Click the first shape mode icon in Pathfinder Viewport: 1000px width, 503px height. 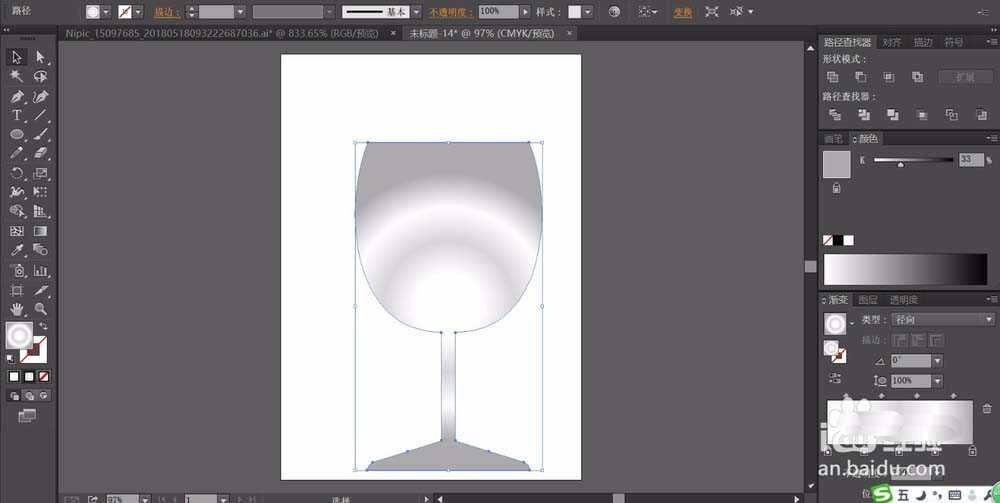click(832, 77)
